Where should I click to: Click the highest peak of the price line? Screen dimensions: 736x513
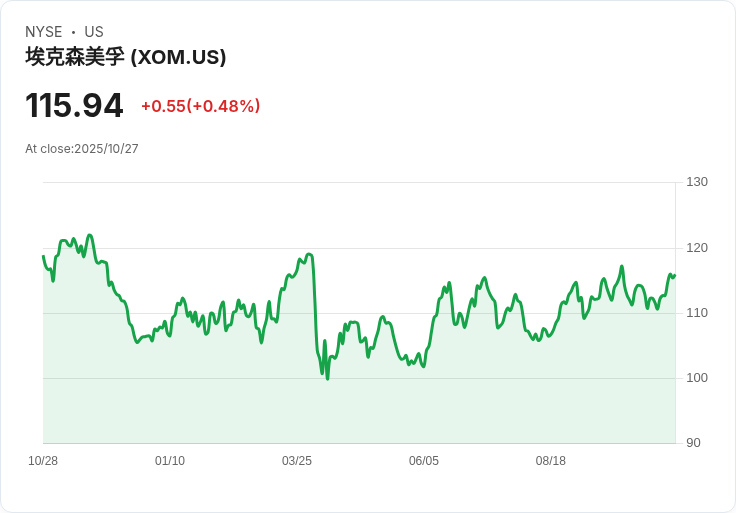click(x=90, y=235)
